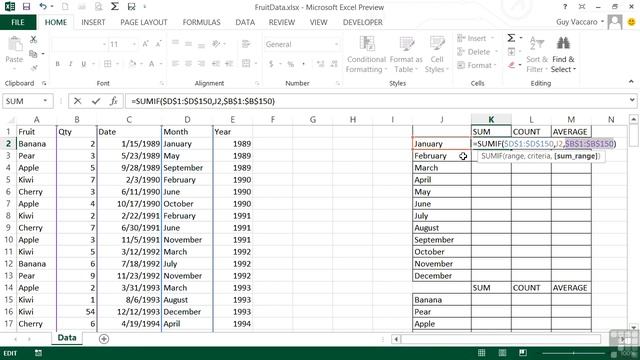This screenshot has width=640, height=360.
Task: Click the Find & Select binoculars icon
Action: (563, 44)
